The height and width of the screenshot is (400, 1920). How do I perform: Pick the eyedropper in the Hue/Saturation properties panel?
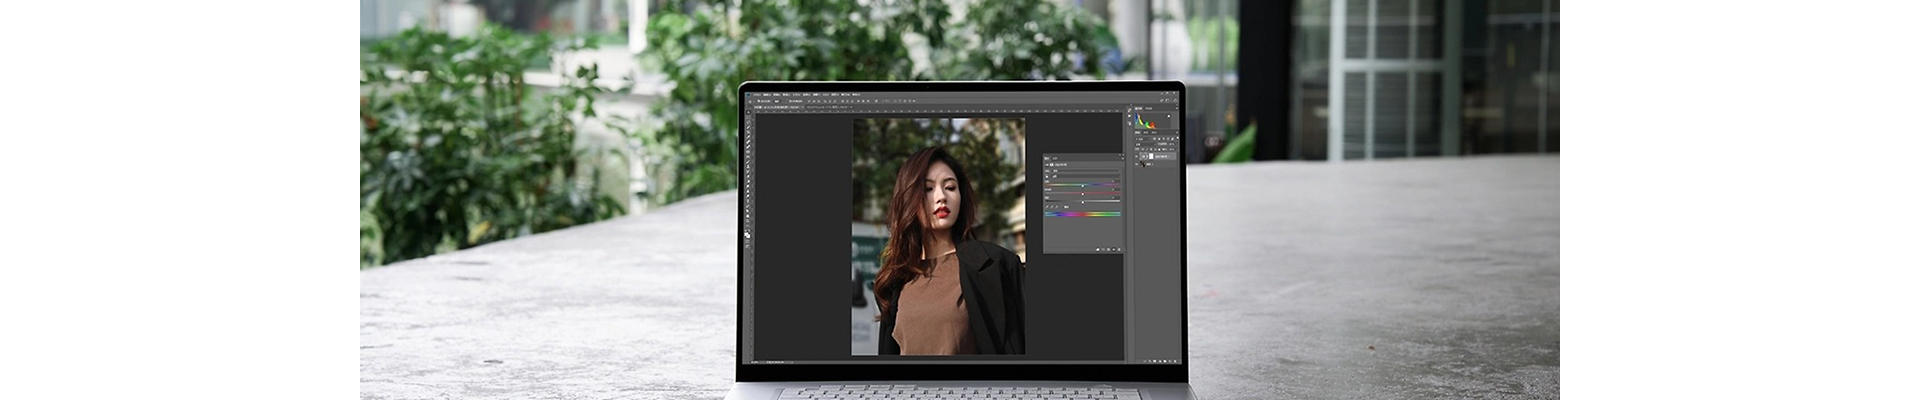pos(1048,206)
